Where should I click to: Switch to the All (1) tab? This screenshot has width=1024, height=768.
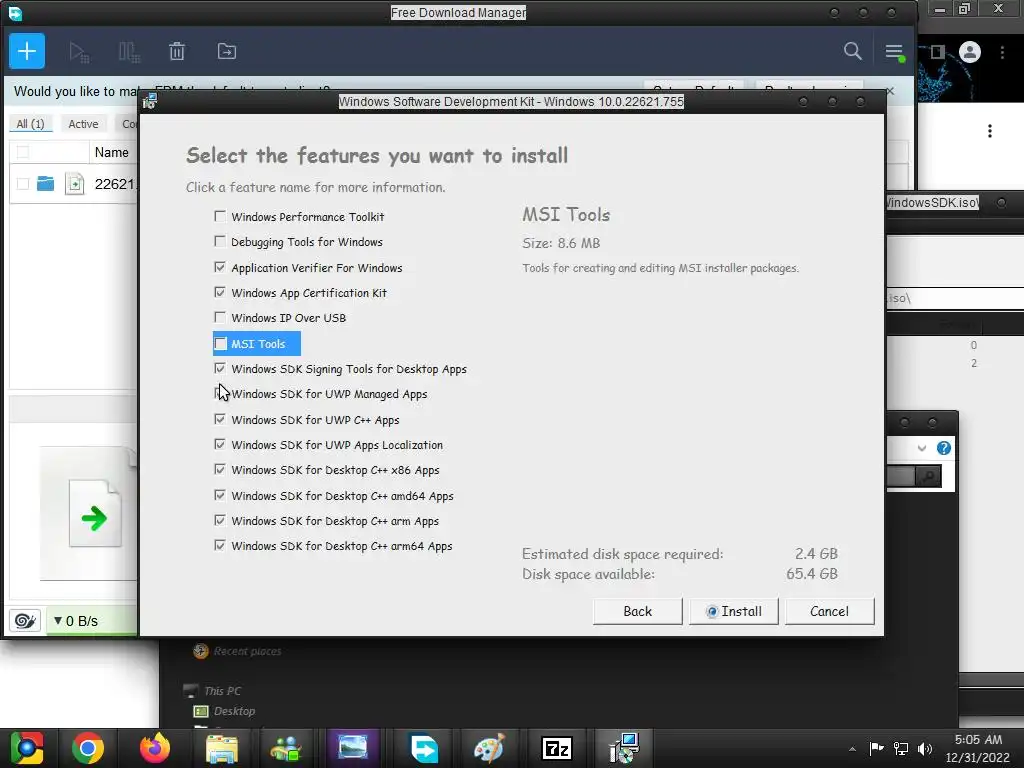pos(30,123)
